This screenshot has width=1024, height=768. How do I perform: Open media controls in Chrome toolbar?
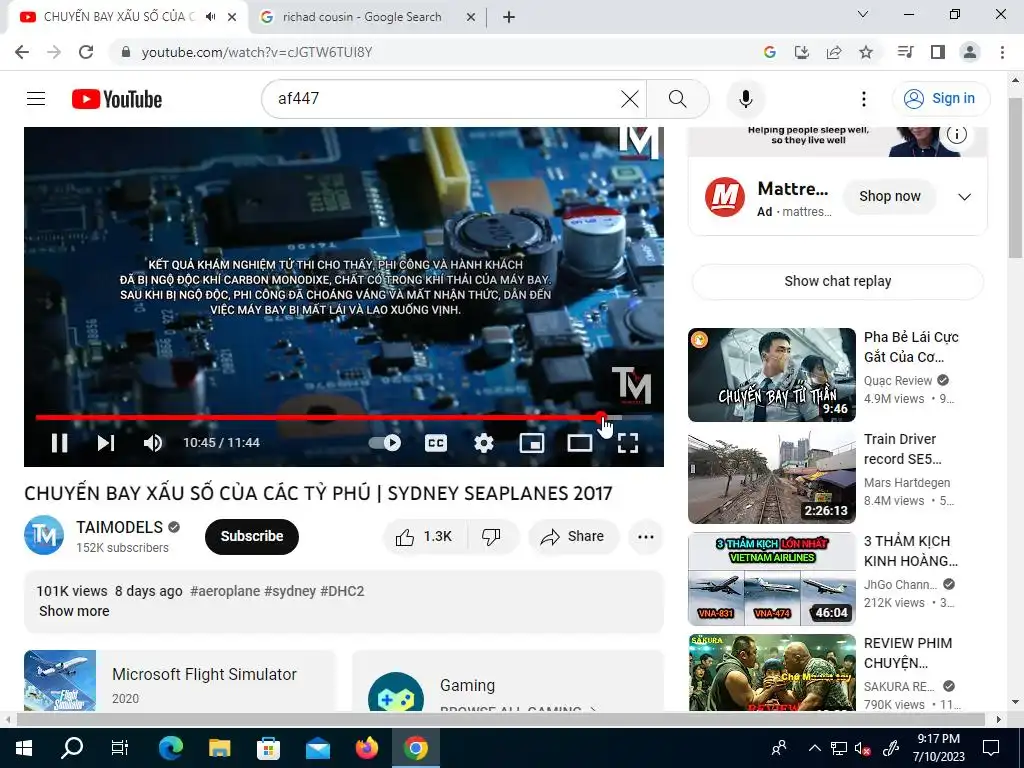(x=905, y=52)
